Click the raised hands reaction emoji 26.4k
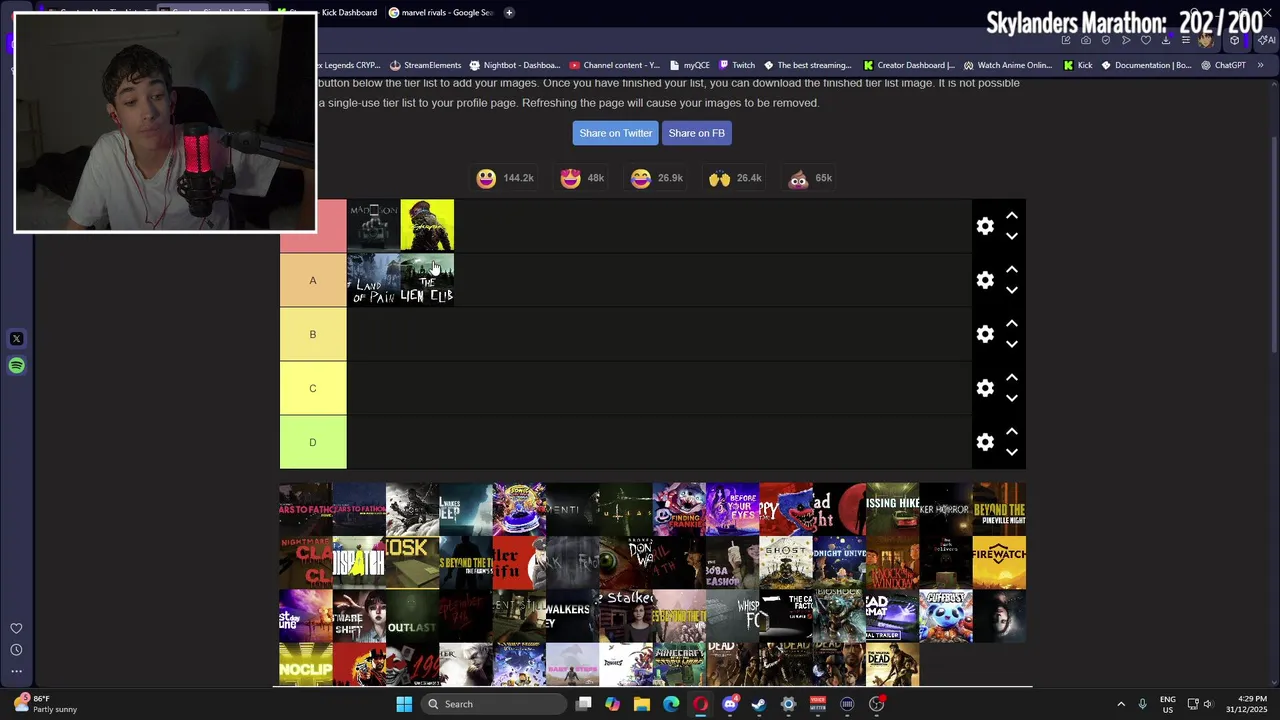Screen dimensions: 1280x720 coord(719,178)
